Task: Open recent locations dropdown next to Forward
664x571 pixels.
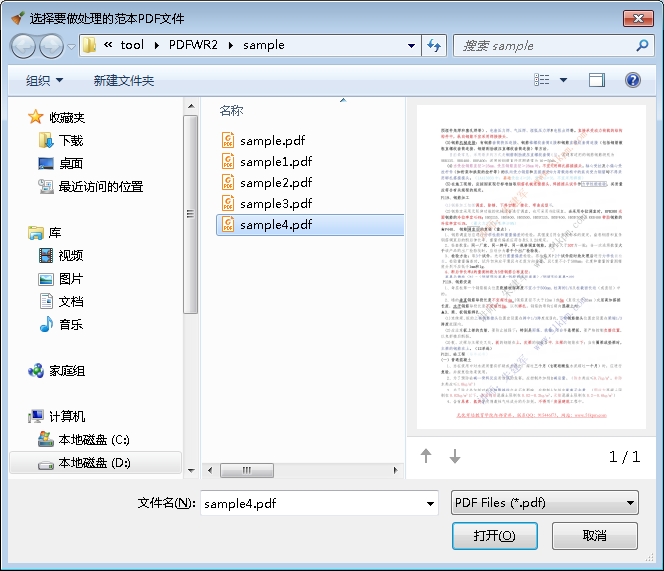Action: point(71,46)
